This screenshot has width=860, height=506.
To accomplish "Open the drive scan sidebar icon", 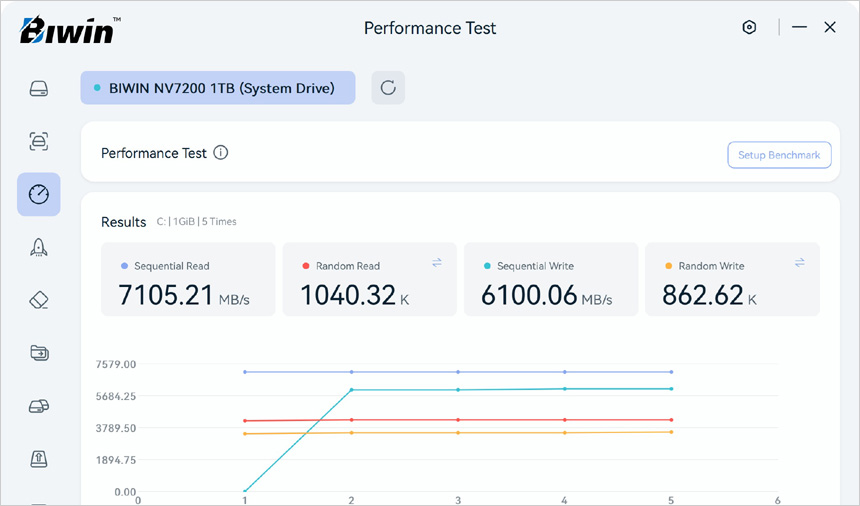I will click(38, 141).
